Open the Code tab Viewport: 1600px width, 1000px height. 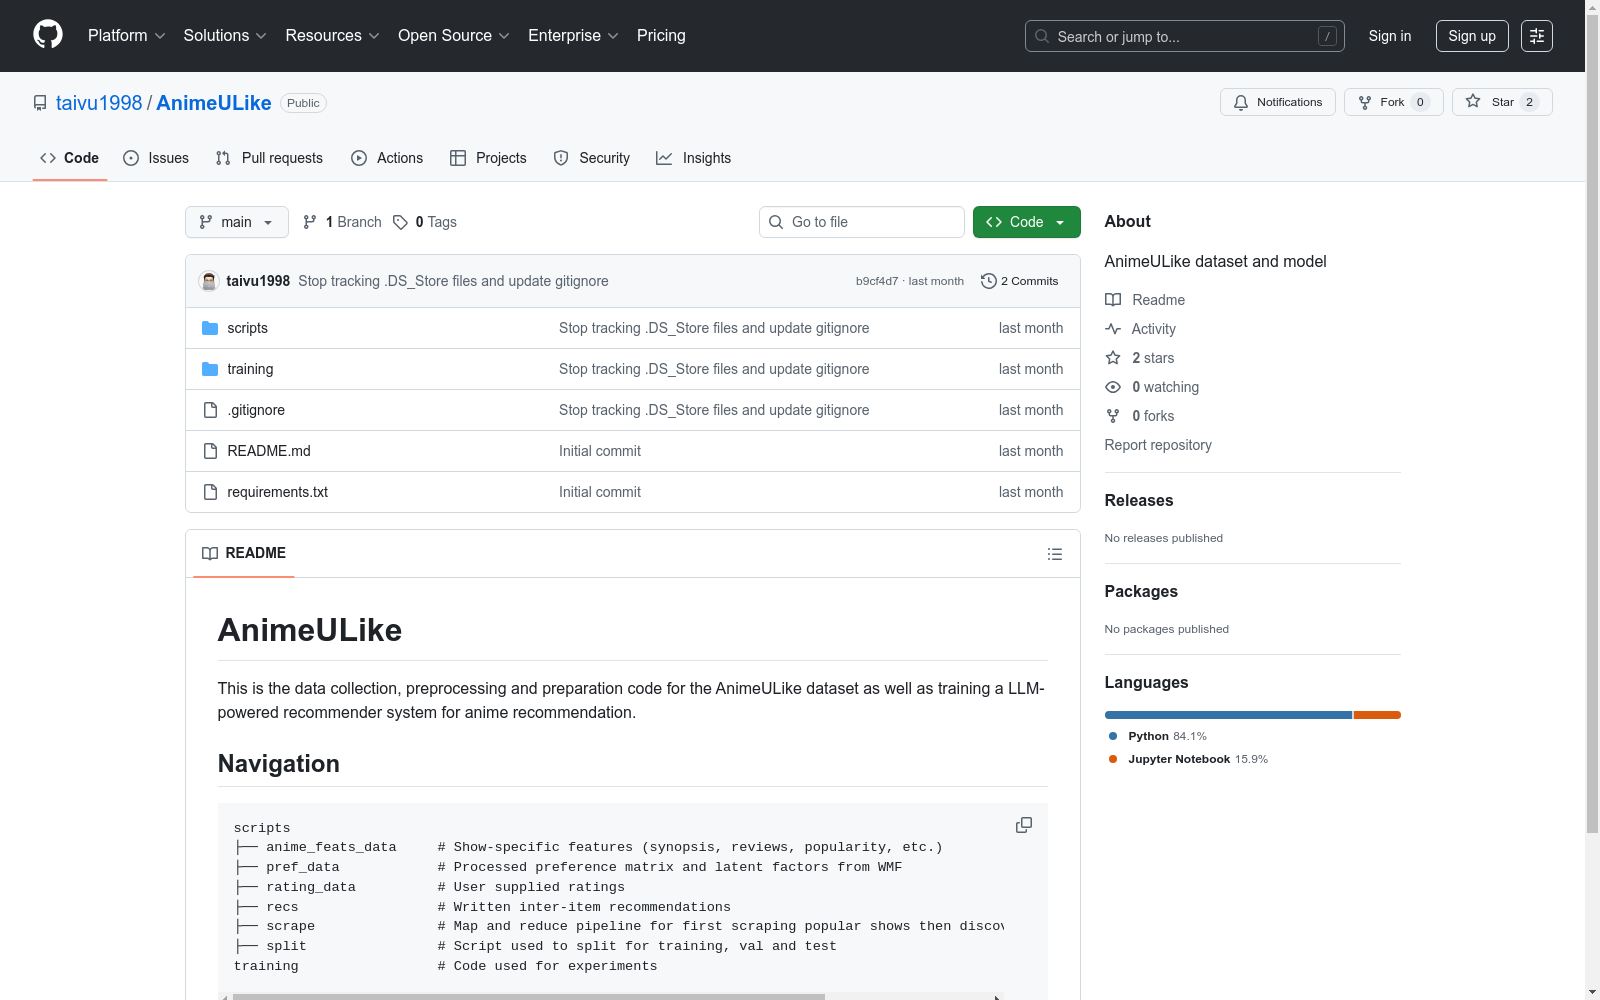pyautogui.click(x=70, y=158)
